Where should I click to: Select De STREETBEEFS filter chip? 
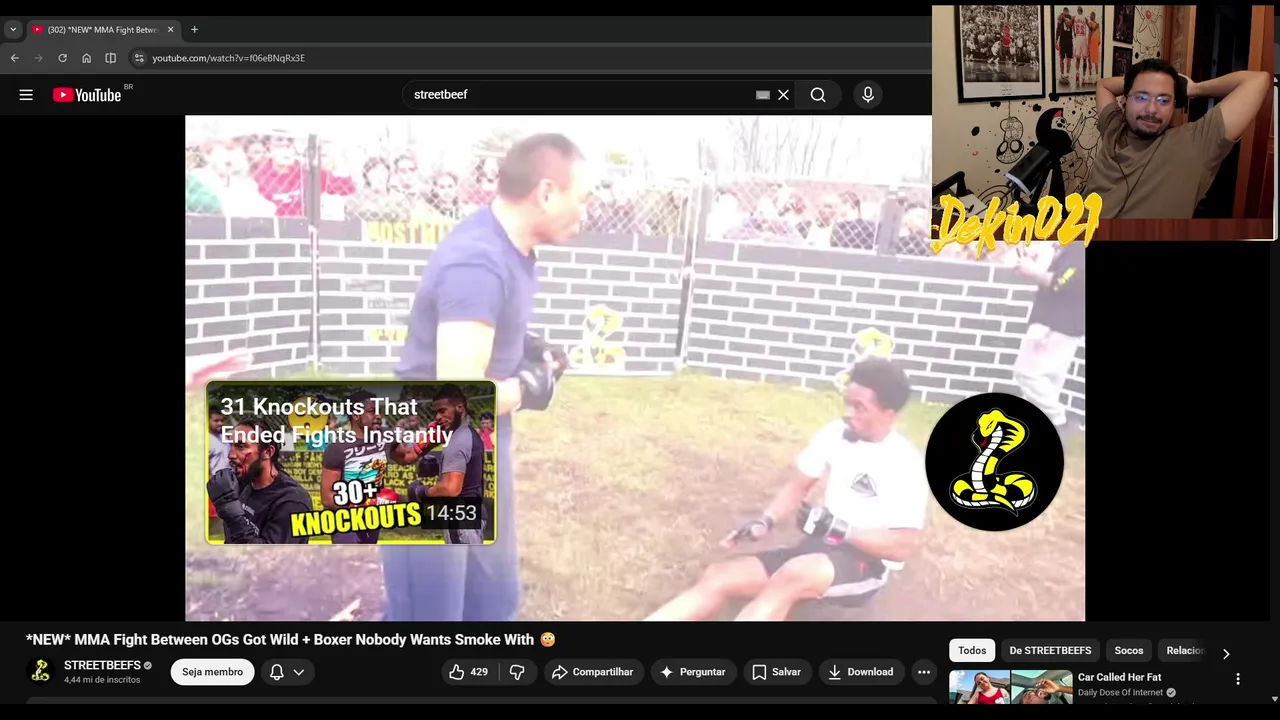pos(1050,650)
